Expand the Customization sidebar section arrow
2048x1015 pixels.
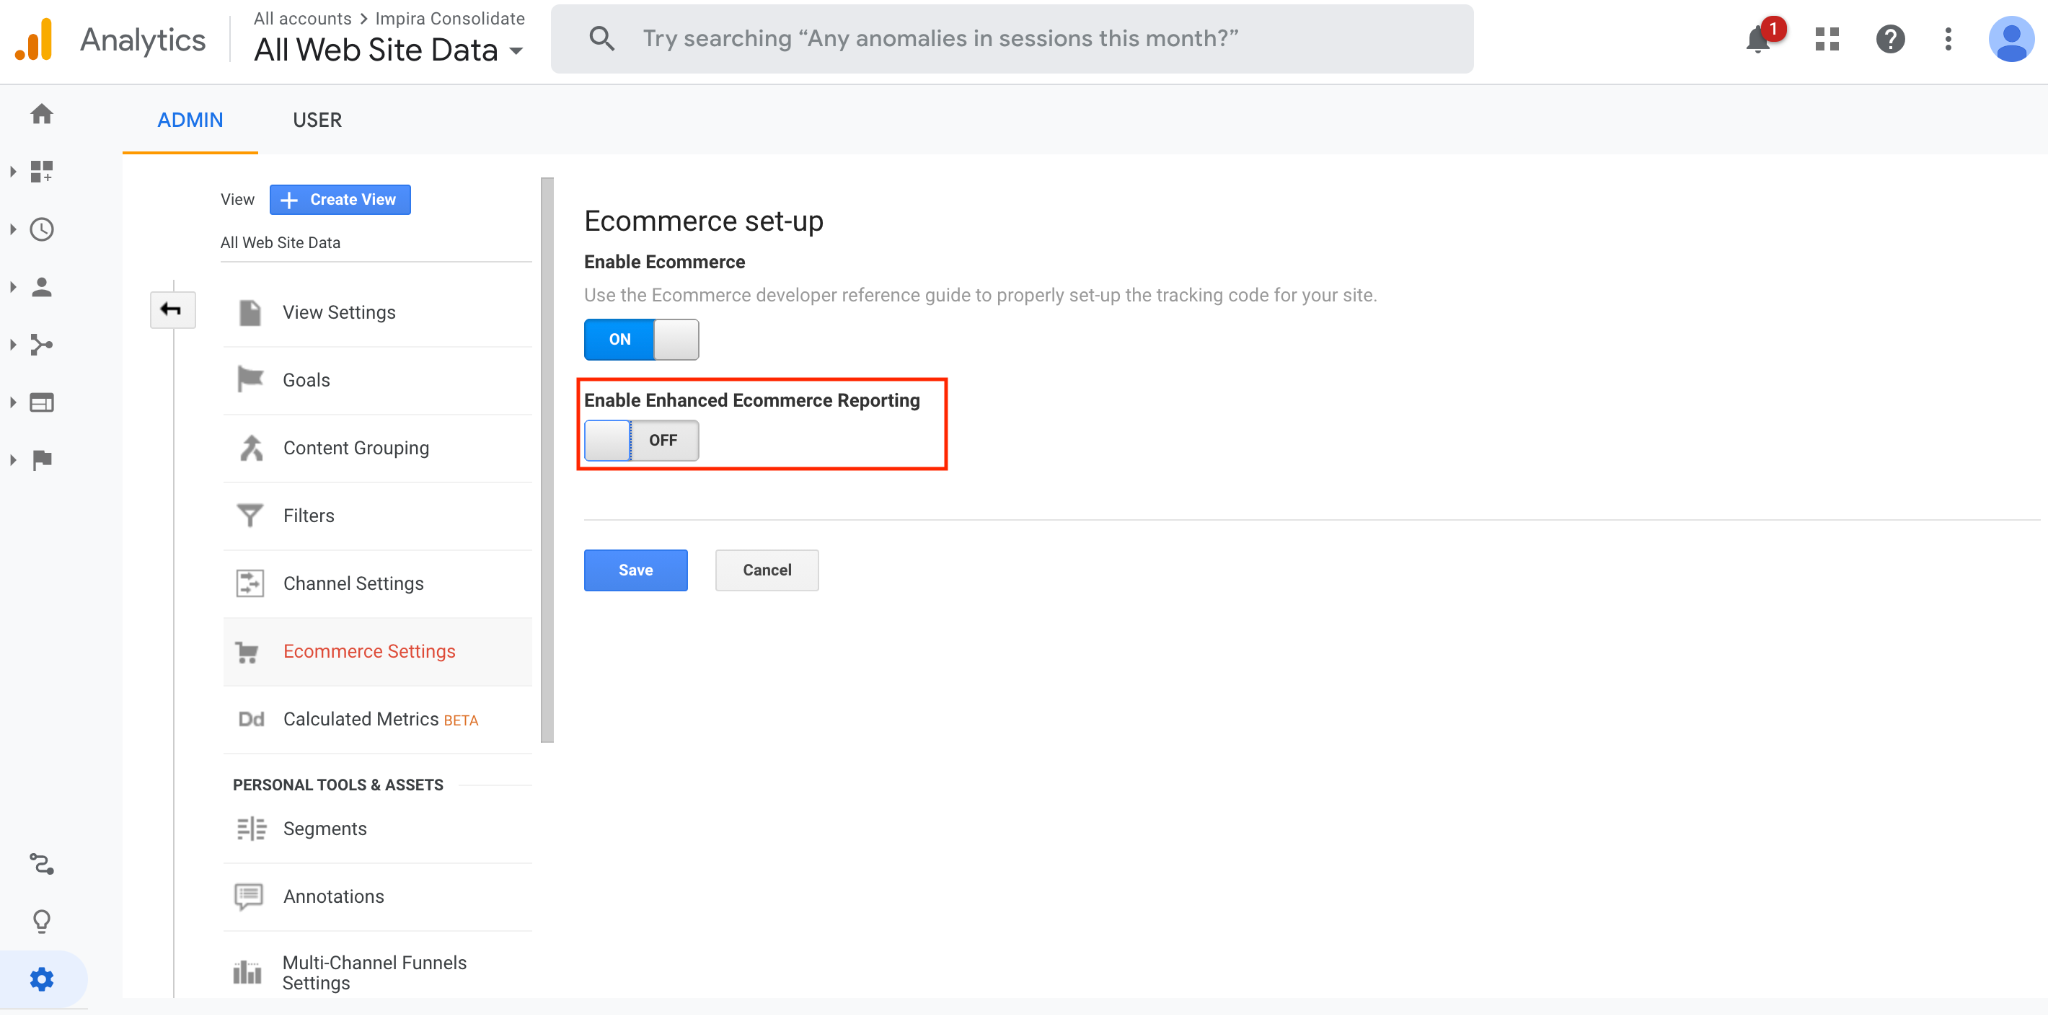[13, 172]
